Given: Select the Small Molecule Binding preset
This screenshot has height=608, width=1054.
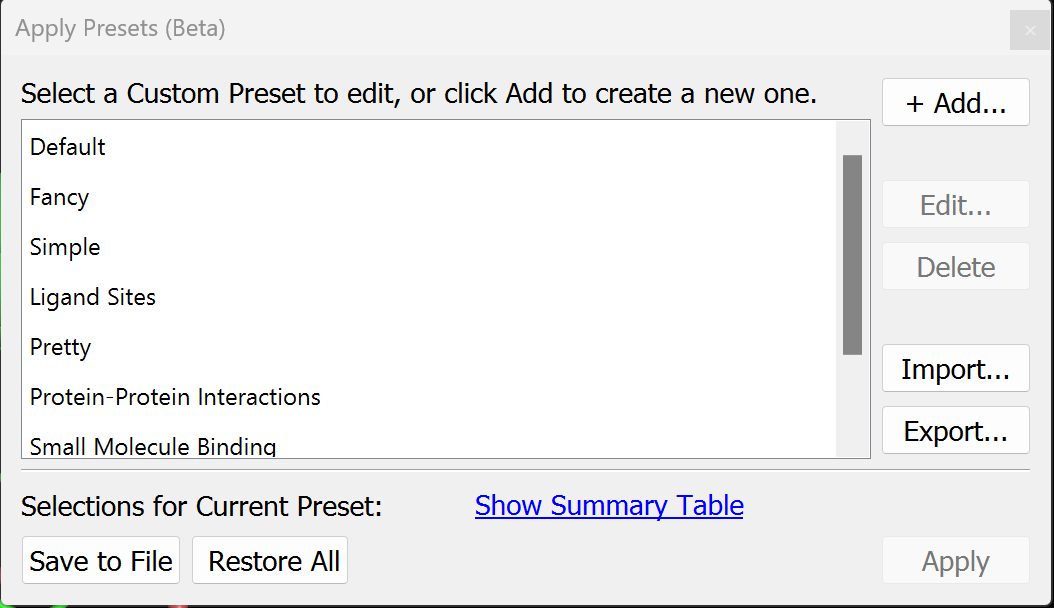Looking at the screenshot, I should pos(152,444).
